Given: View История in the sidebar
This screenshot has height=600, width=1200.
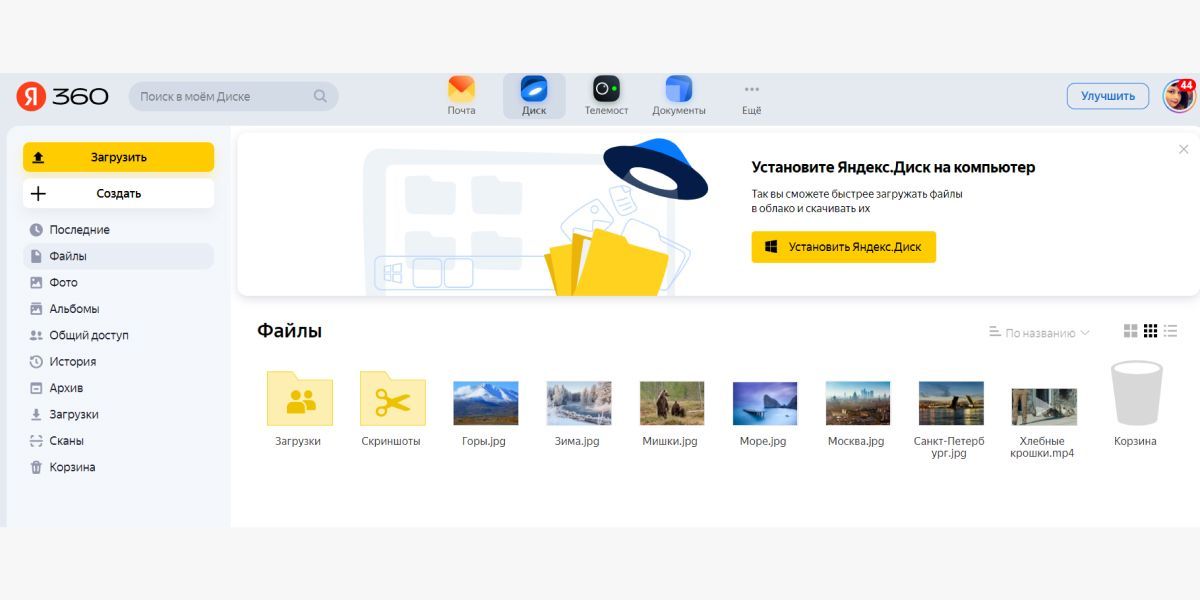Looking at the screenshot, I should click(x=118, y=362).
